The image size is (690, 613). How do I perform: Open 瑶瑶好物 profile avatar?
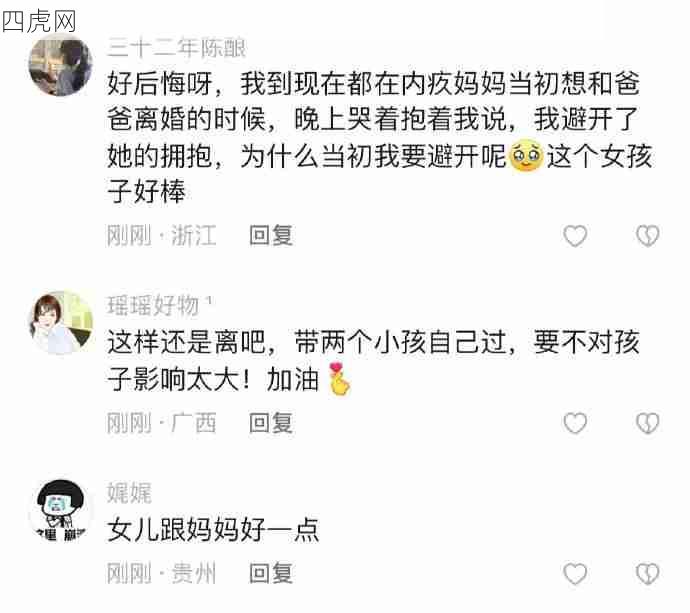[60, 322]
